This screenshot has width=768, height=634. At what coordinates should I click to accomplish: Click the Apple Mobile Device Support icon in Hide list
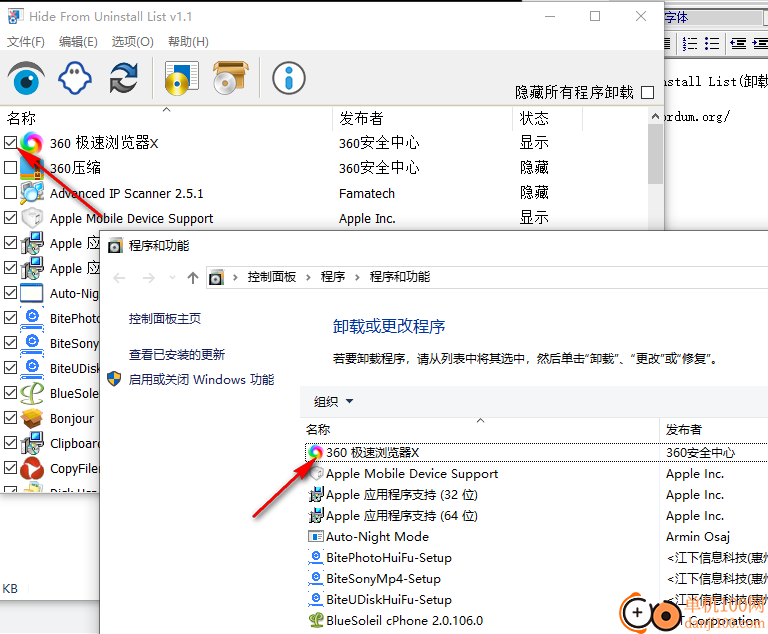[x=32, y=218]
